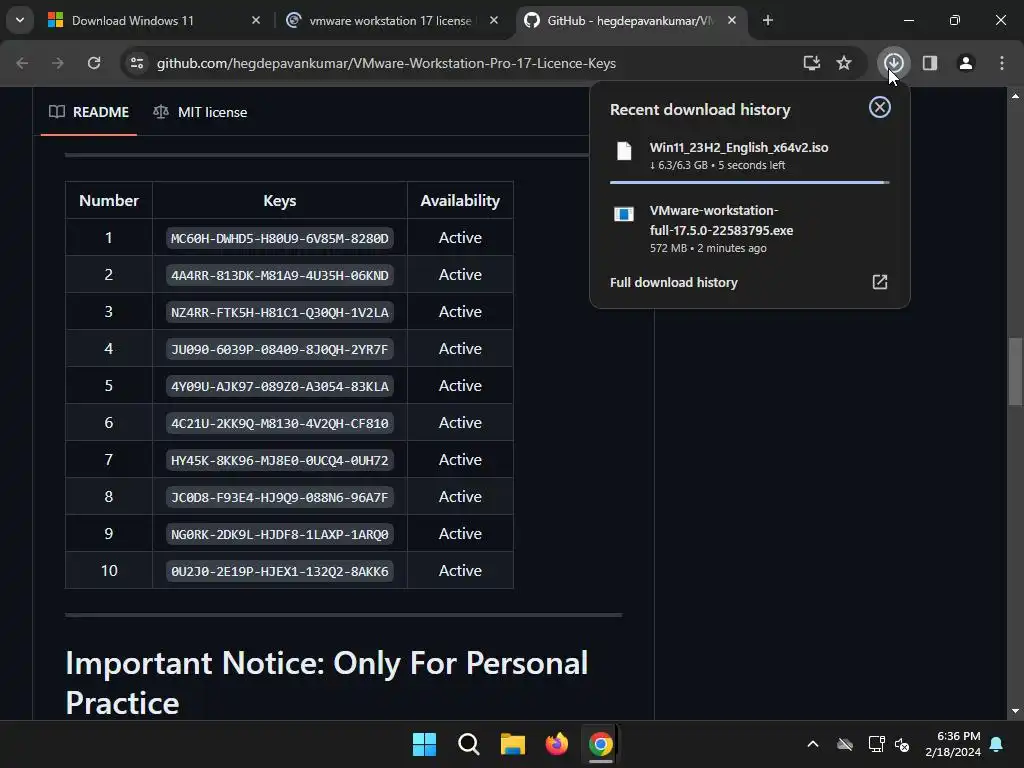The image size is (1024, 768).
Task: Click the ISO download progress bar
Action: pos(750,182)
